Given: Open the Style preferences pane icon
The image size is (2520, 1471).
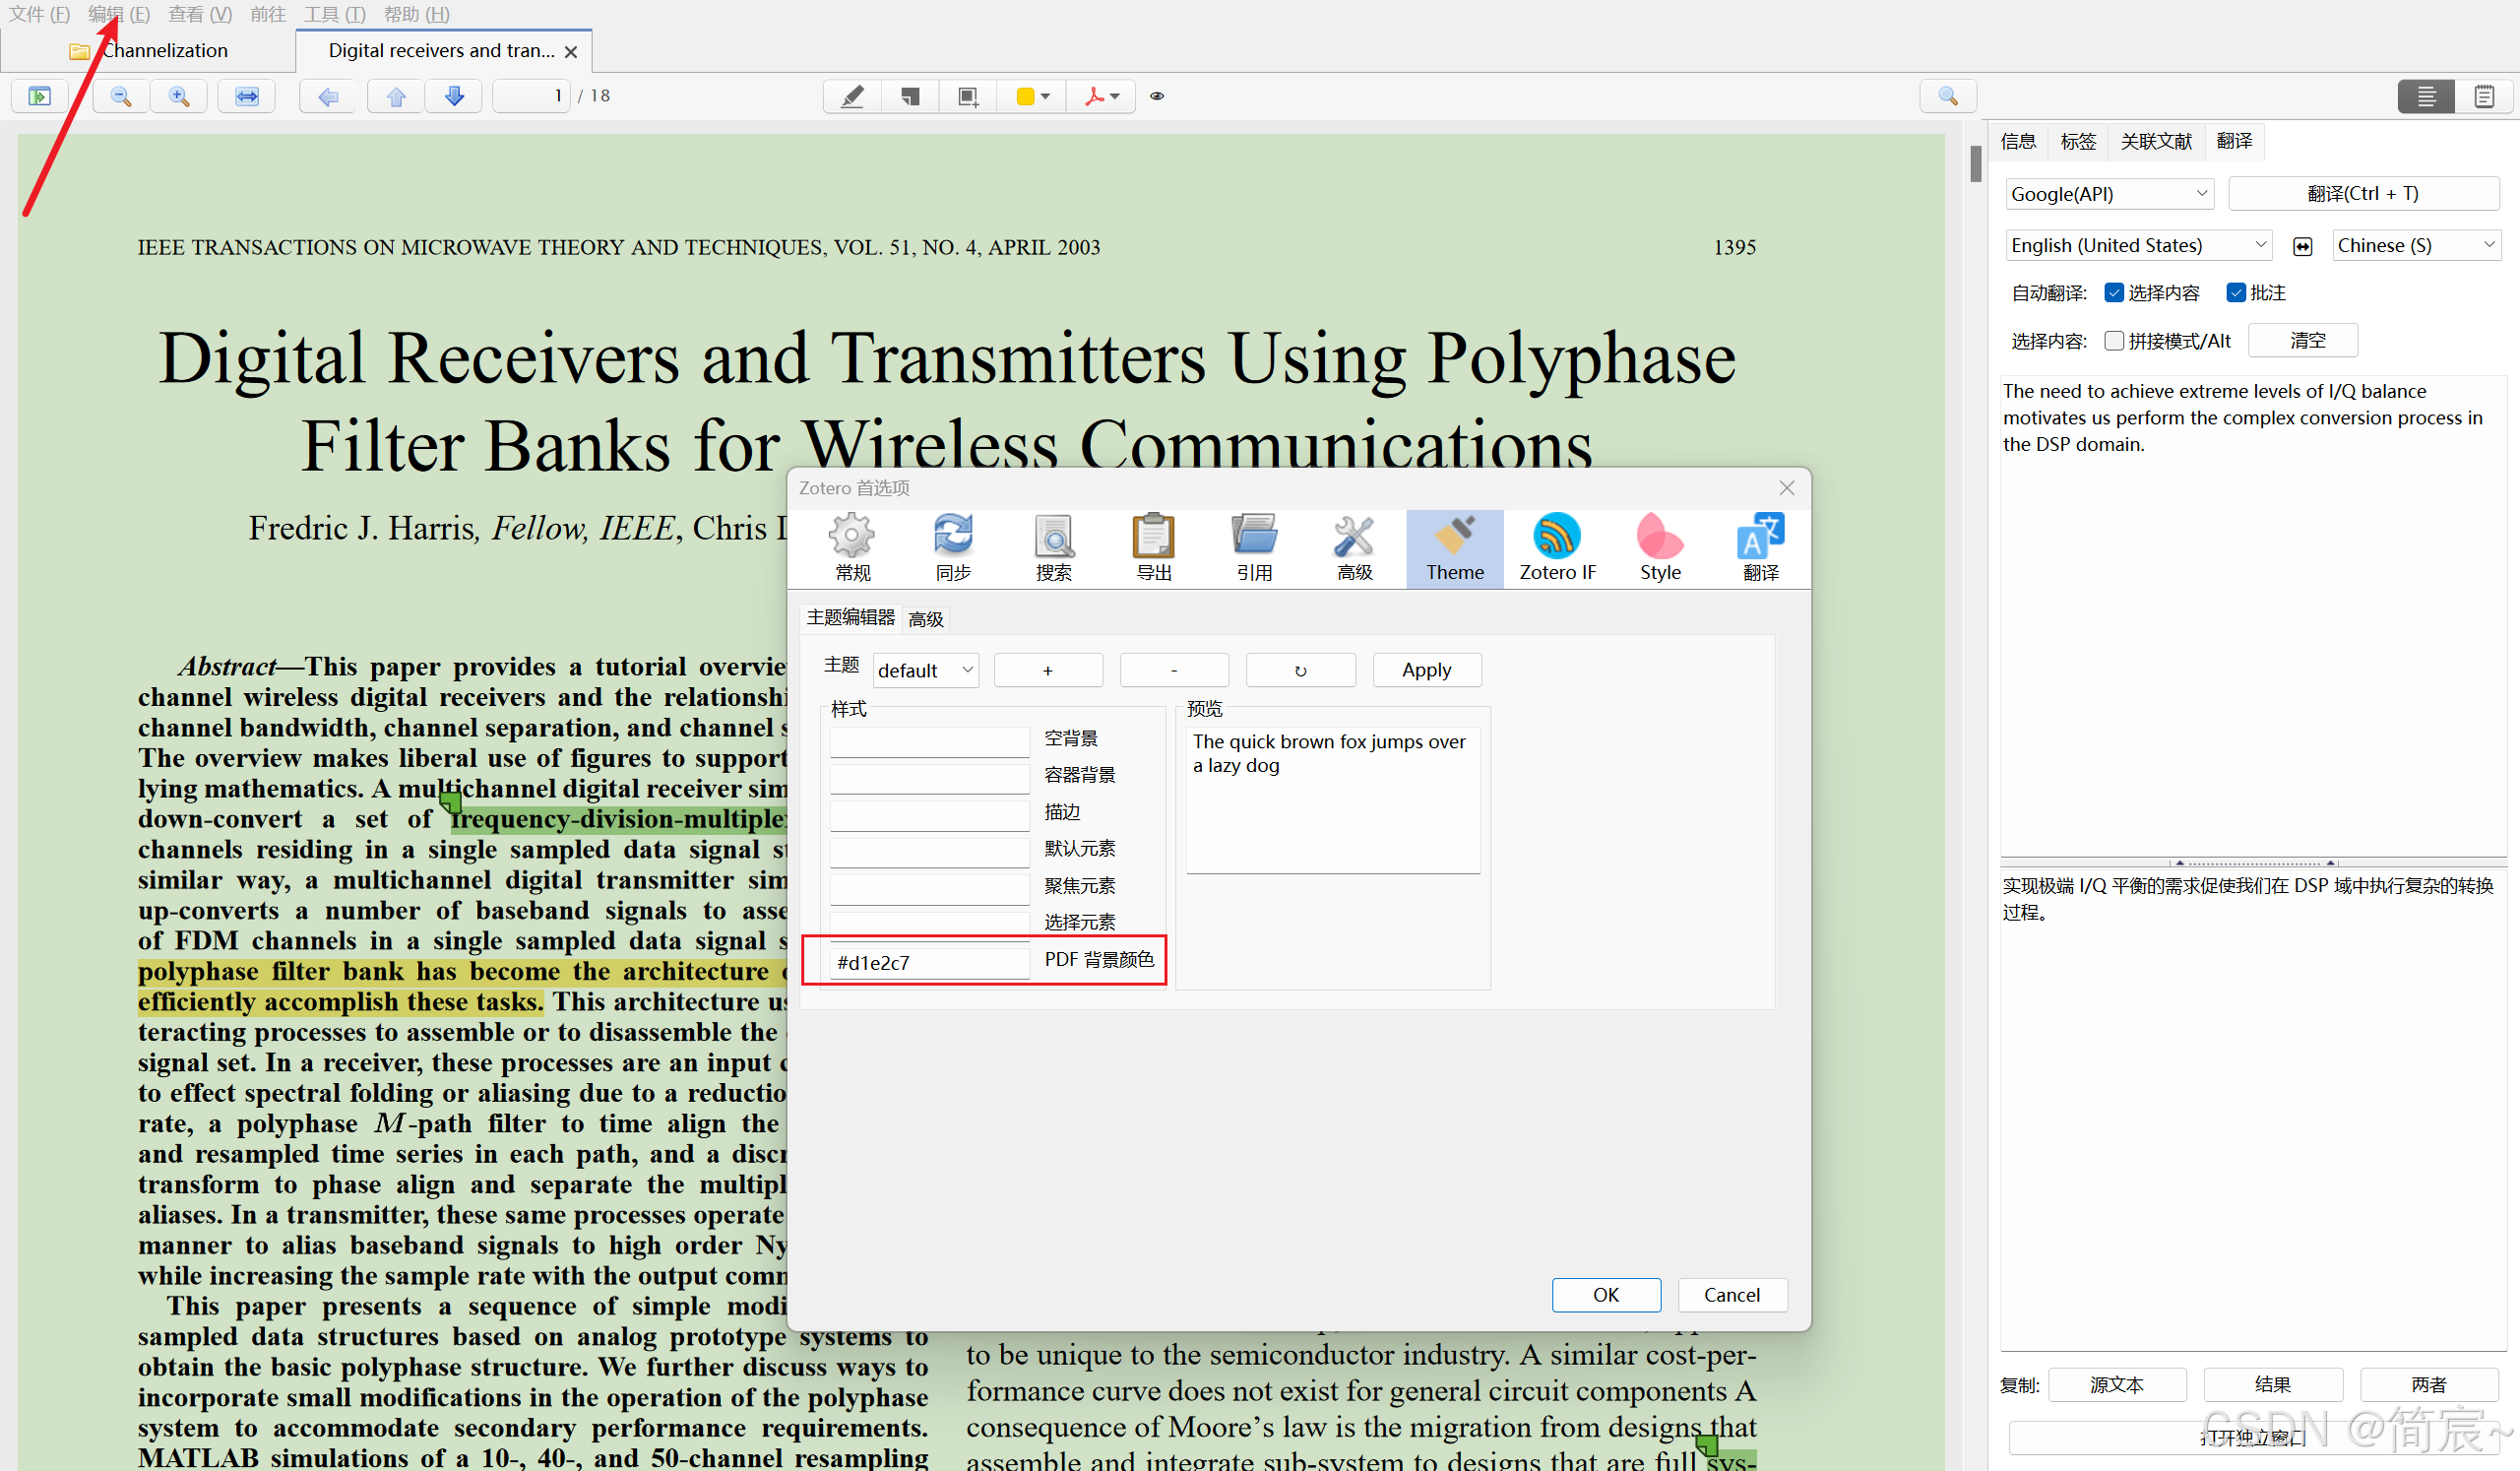Looking at the screenshot, I should pyautogui.click(x=1659, y=547).
